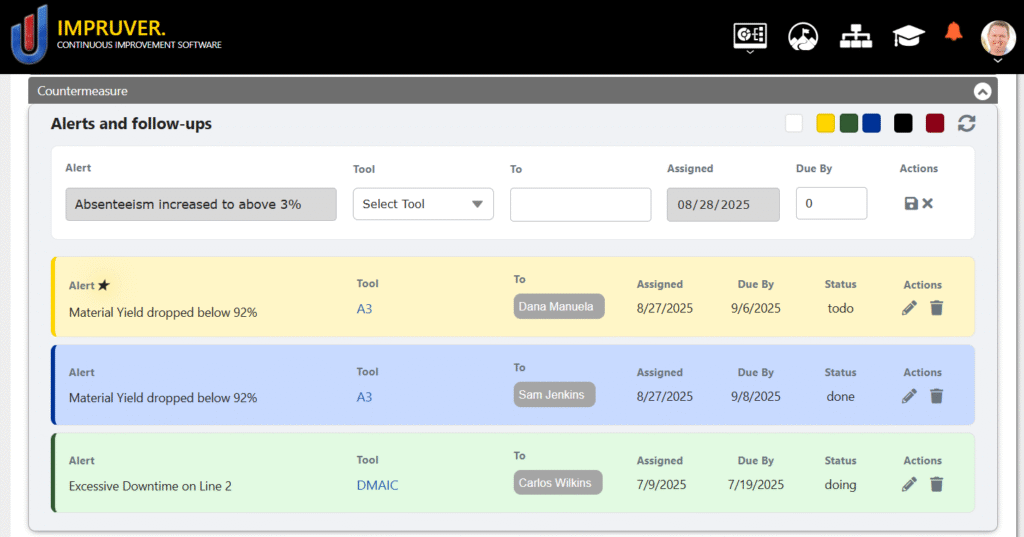Edit the Sam Jenkins alert row
This screenshot has height=537, width=1024.
(x=909, y=396)
